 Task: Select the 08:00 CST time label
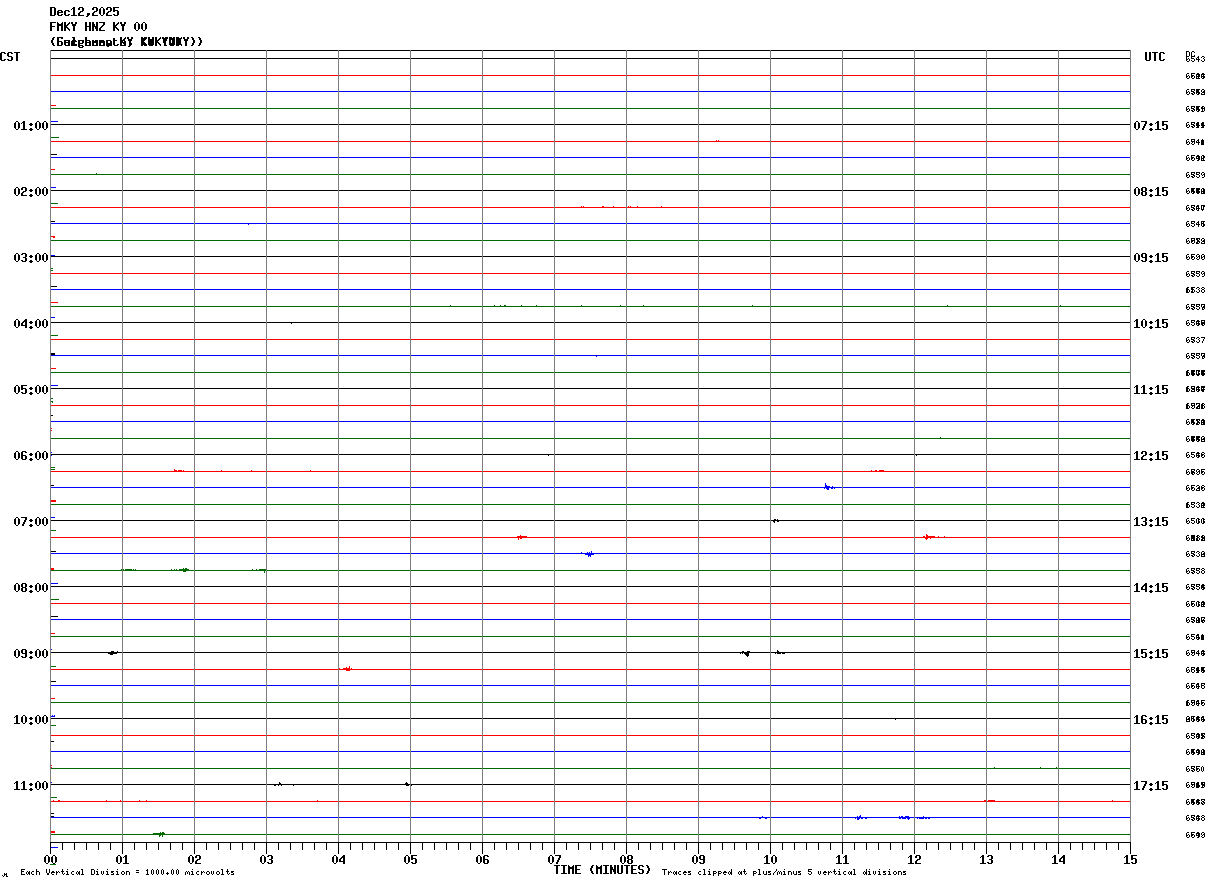tap(31, 588)
